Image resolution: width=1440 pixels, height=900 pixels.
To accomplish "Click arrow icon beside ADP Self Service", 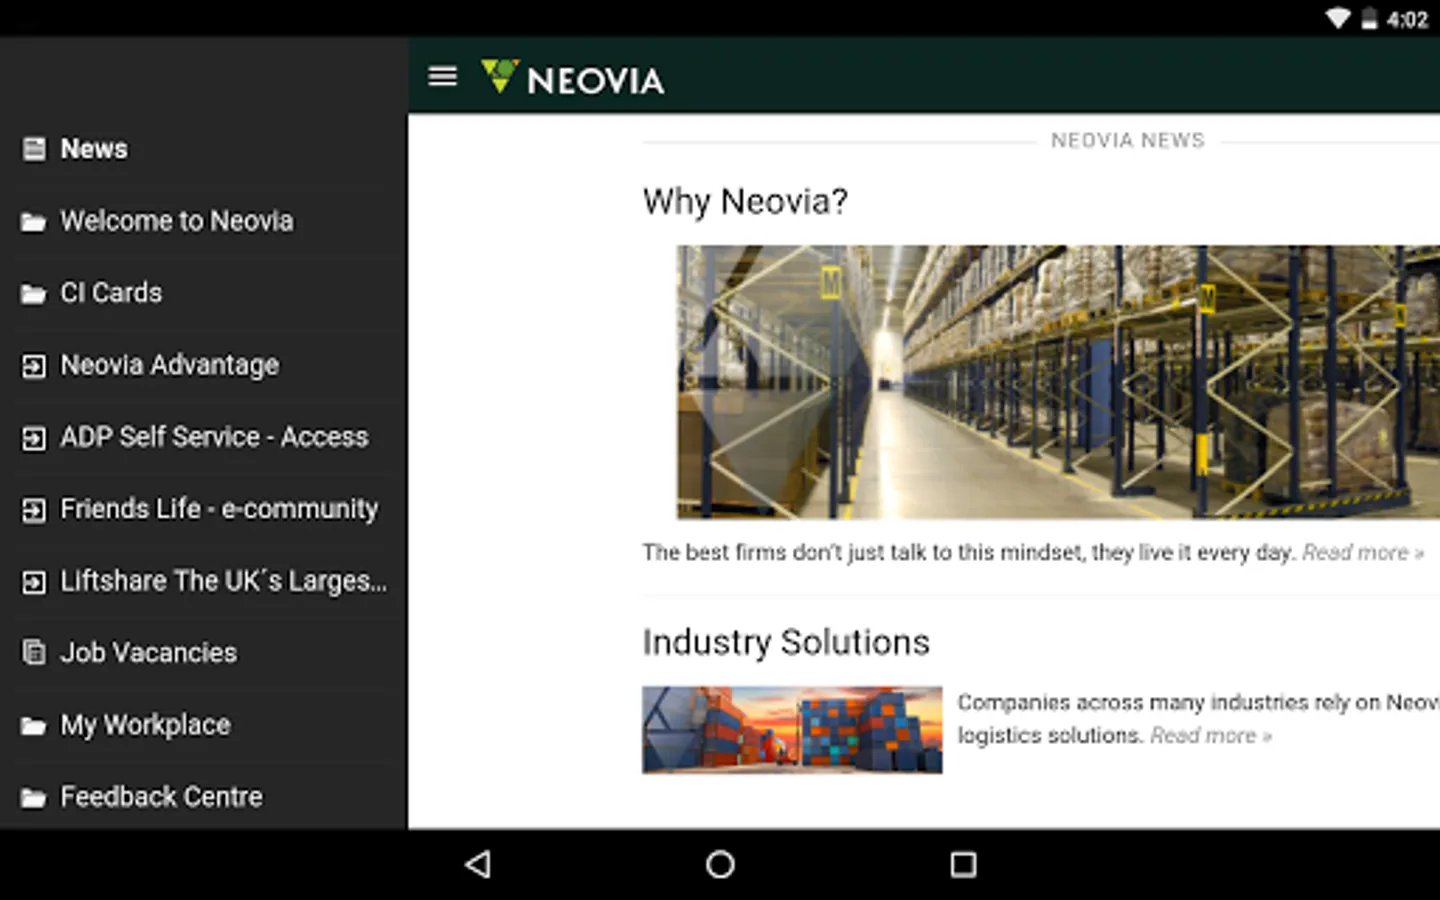I will click(x=34, y=438).
